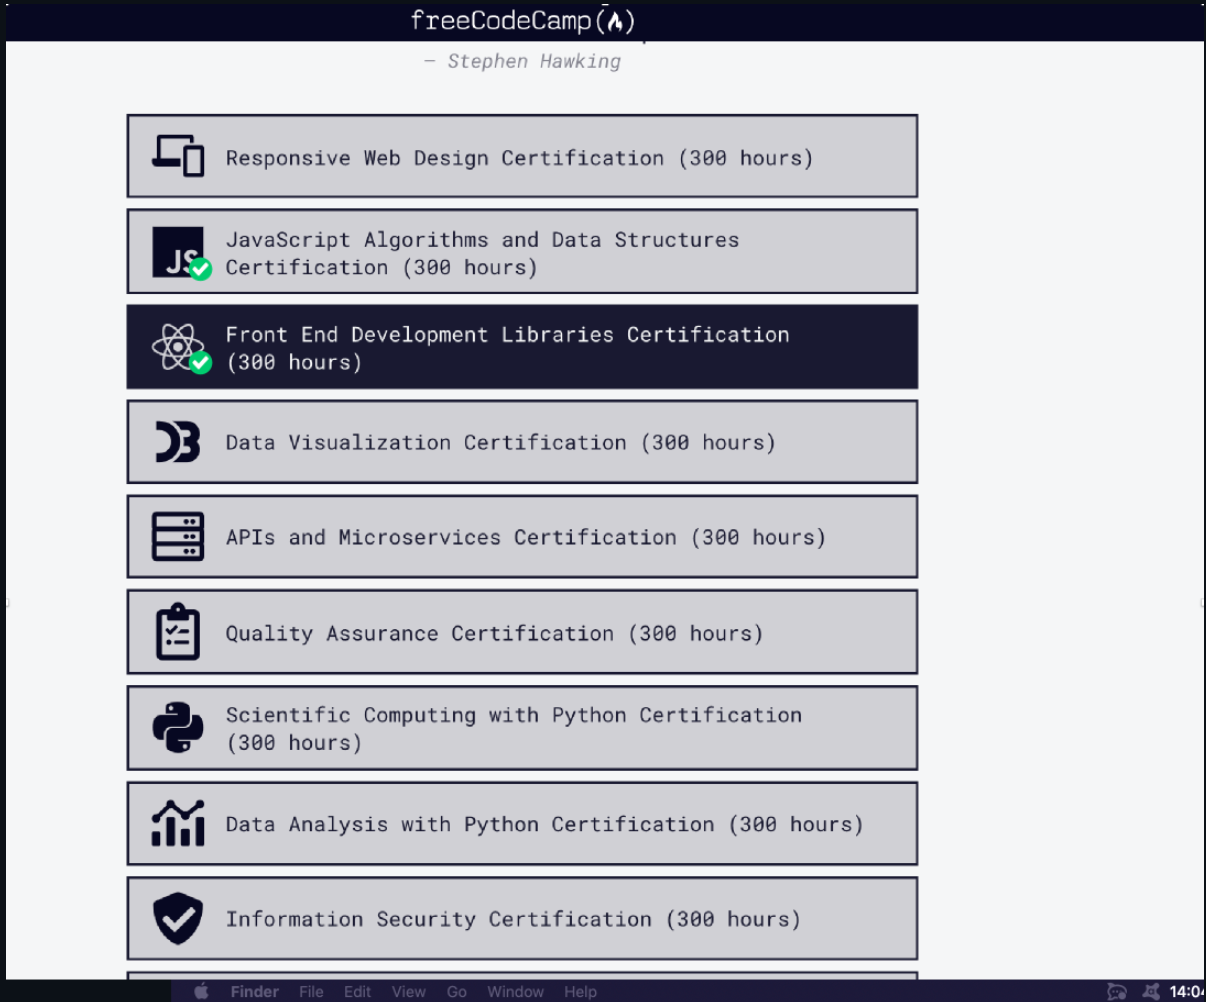Viewport: 1206px width, 1002px height.
Task: Click the React atom icon
Action: (180, 348)
